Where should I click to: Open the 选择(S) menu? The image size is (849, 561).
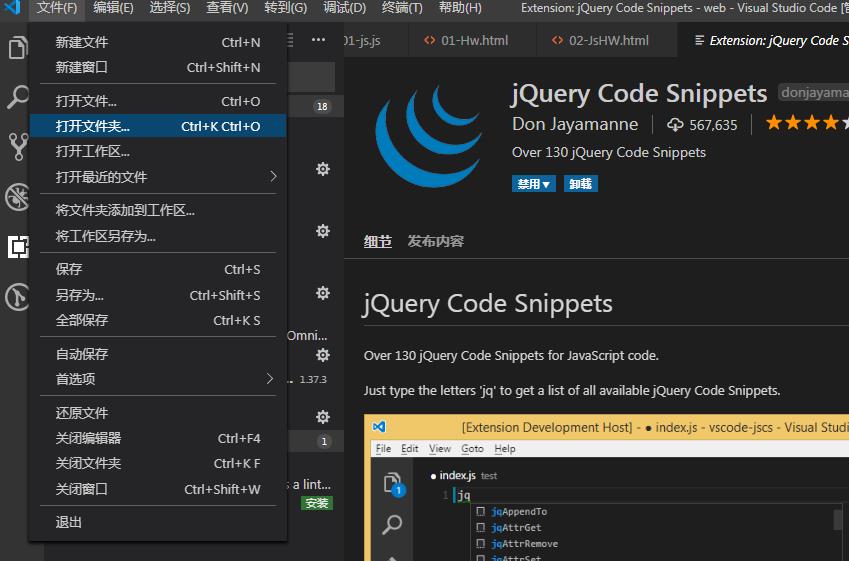tap(169, 8)
